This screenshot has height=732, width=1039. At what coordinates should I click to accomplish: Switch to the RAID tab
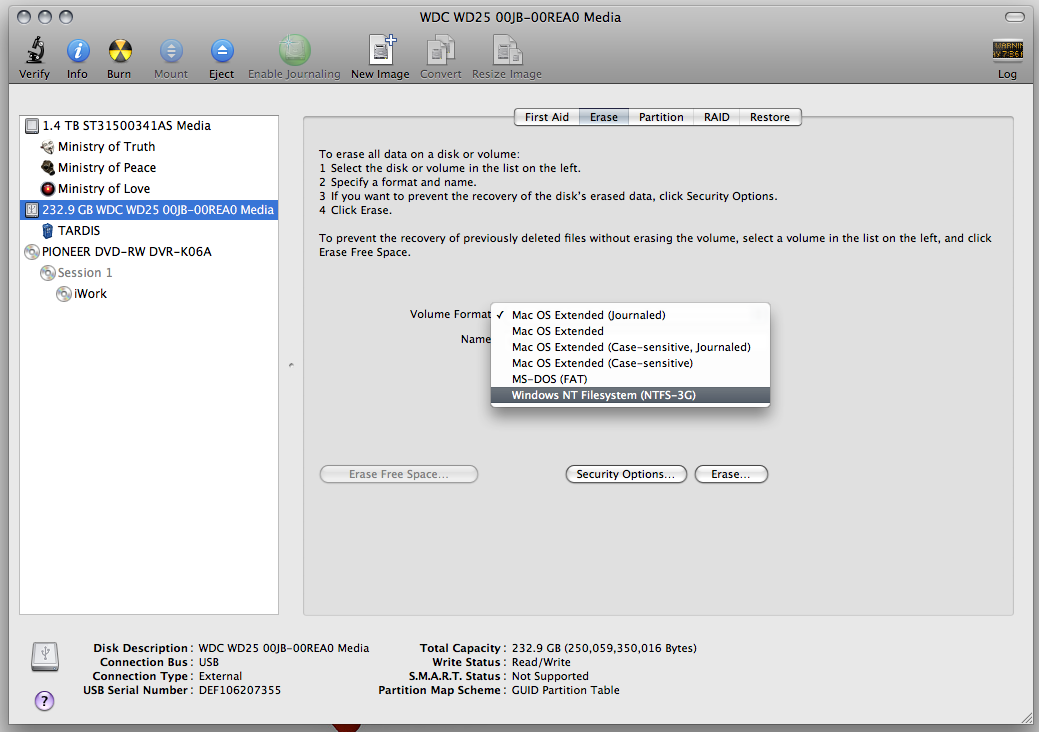(x=716, y=117)
